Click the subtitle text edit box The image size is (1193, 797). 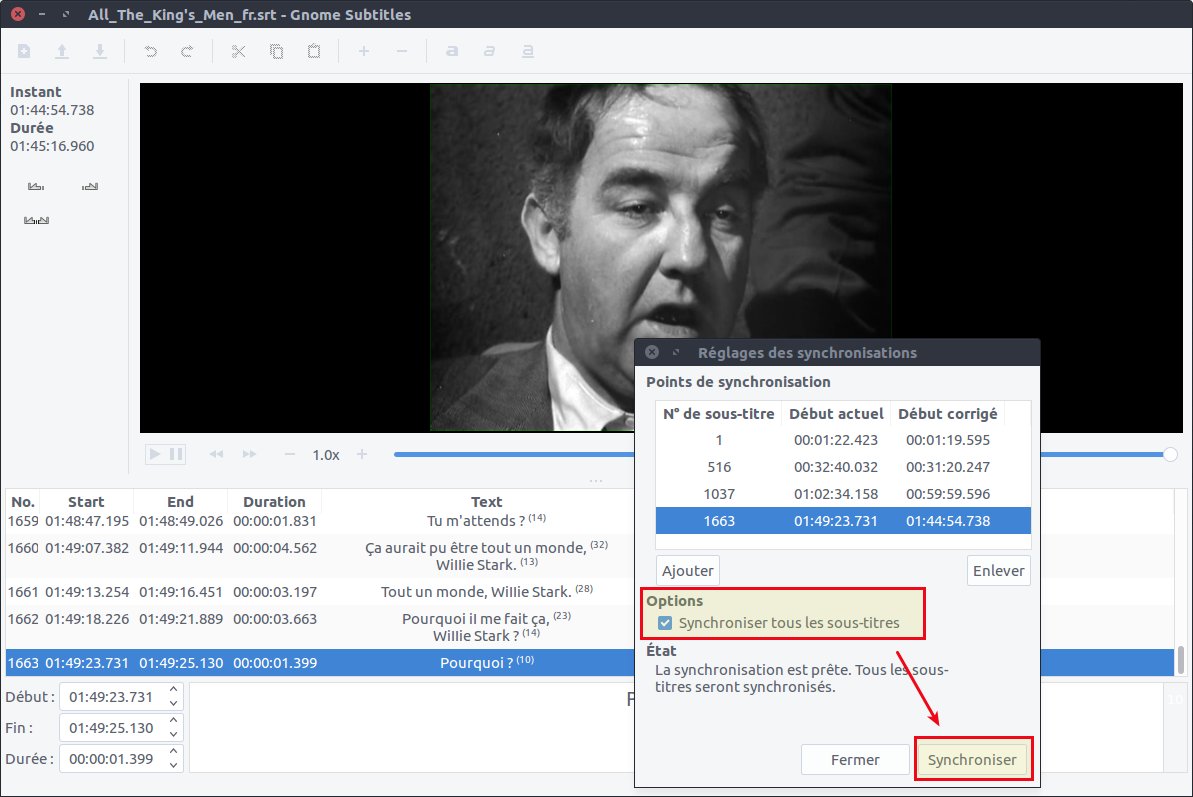tap(411, 728)
